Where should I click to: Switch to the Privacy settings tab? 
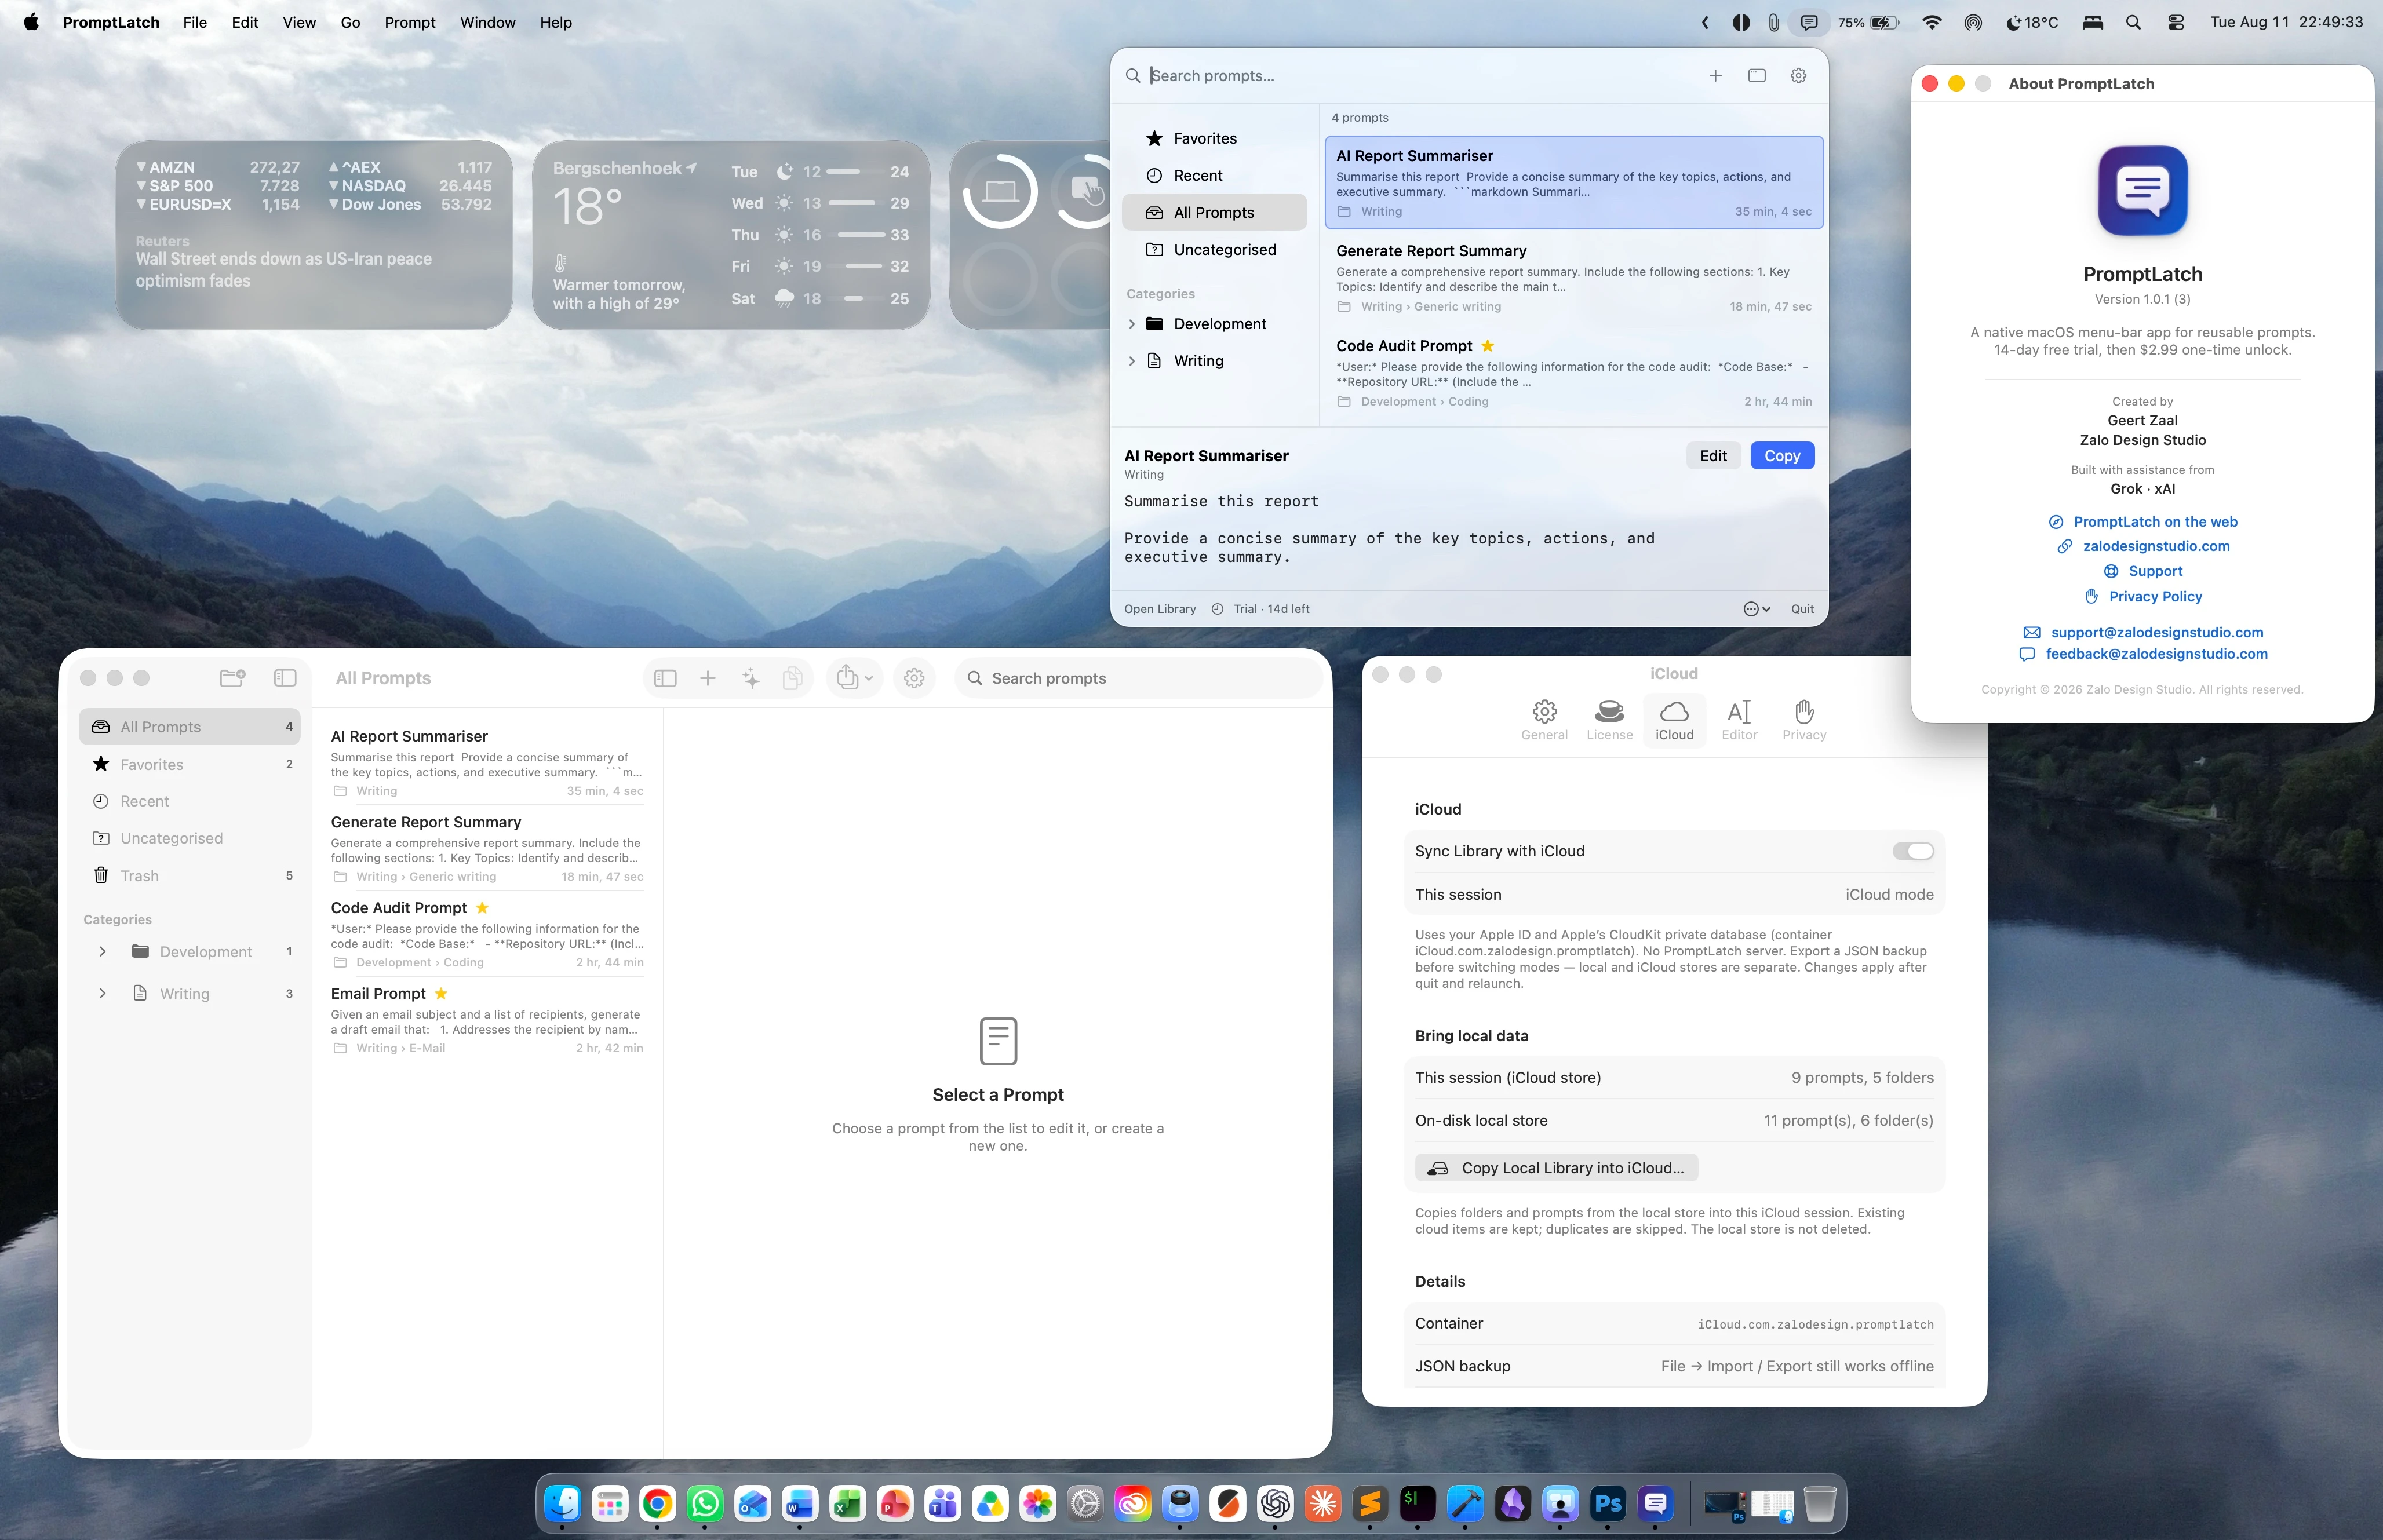point(1804,720)
